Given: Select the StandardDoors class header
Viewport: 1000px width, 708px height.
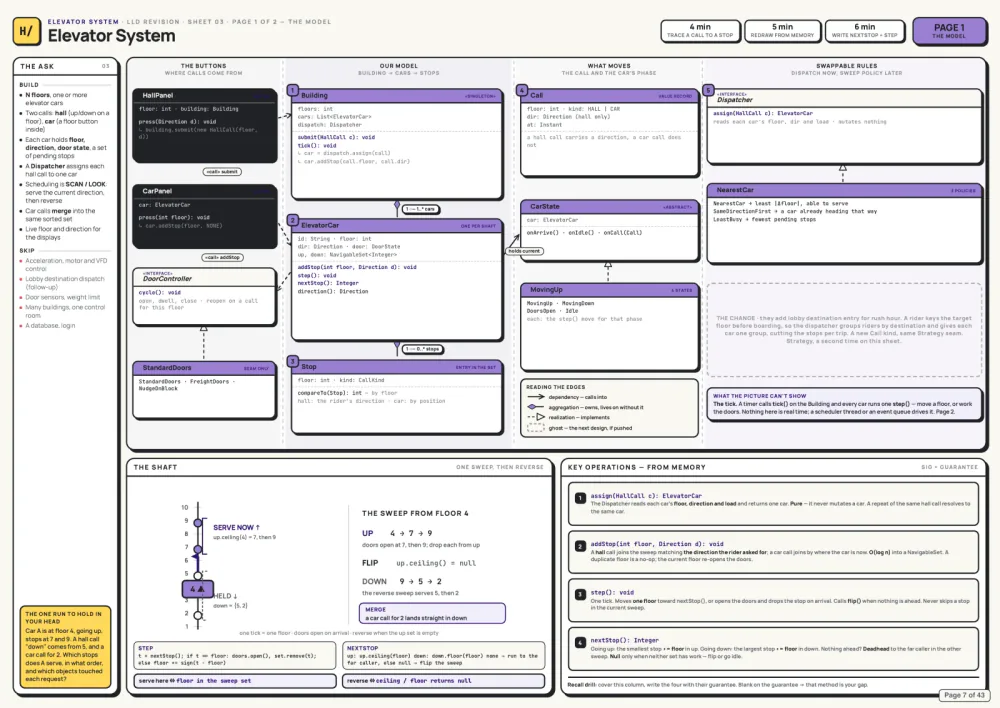Looking at the screenshot, I should [204, 368].
